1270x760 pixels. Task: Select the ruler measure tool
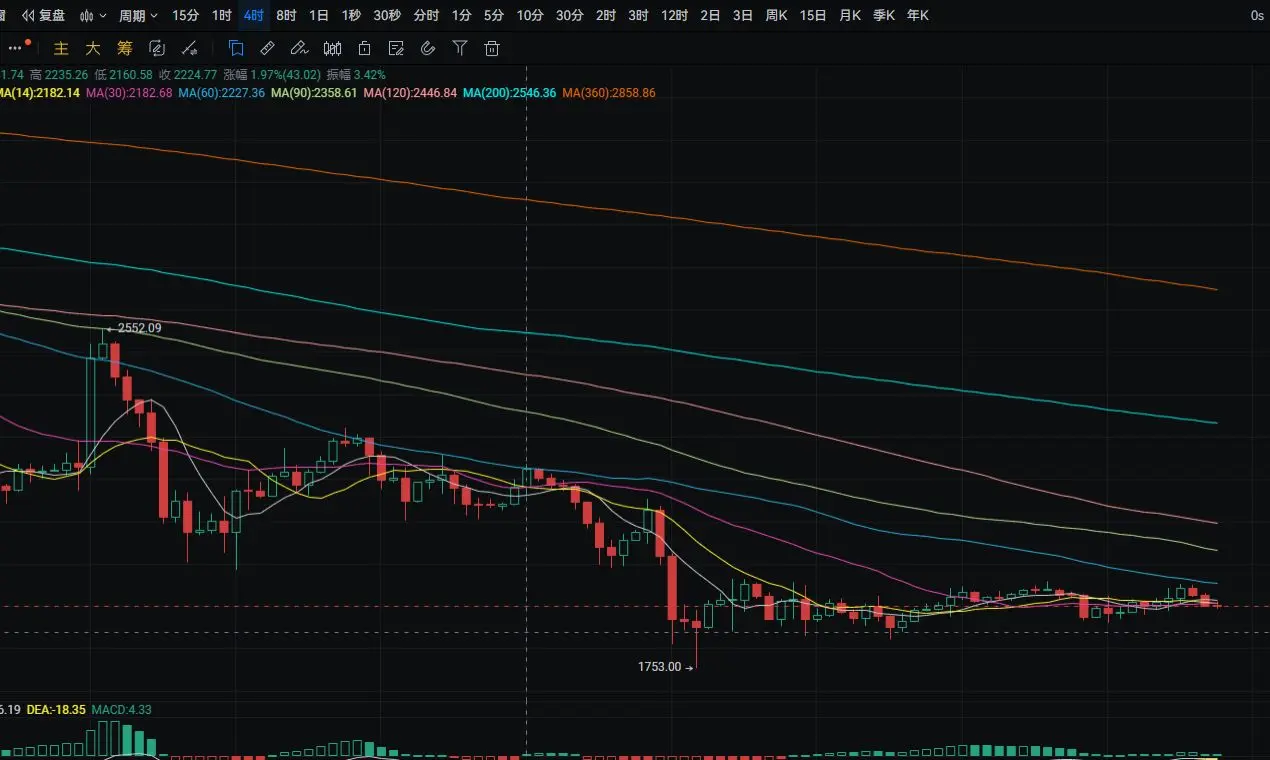(x=267, y=48)
